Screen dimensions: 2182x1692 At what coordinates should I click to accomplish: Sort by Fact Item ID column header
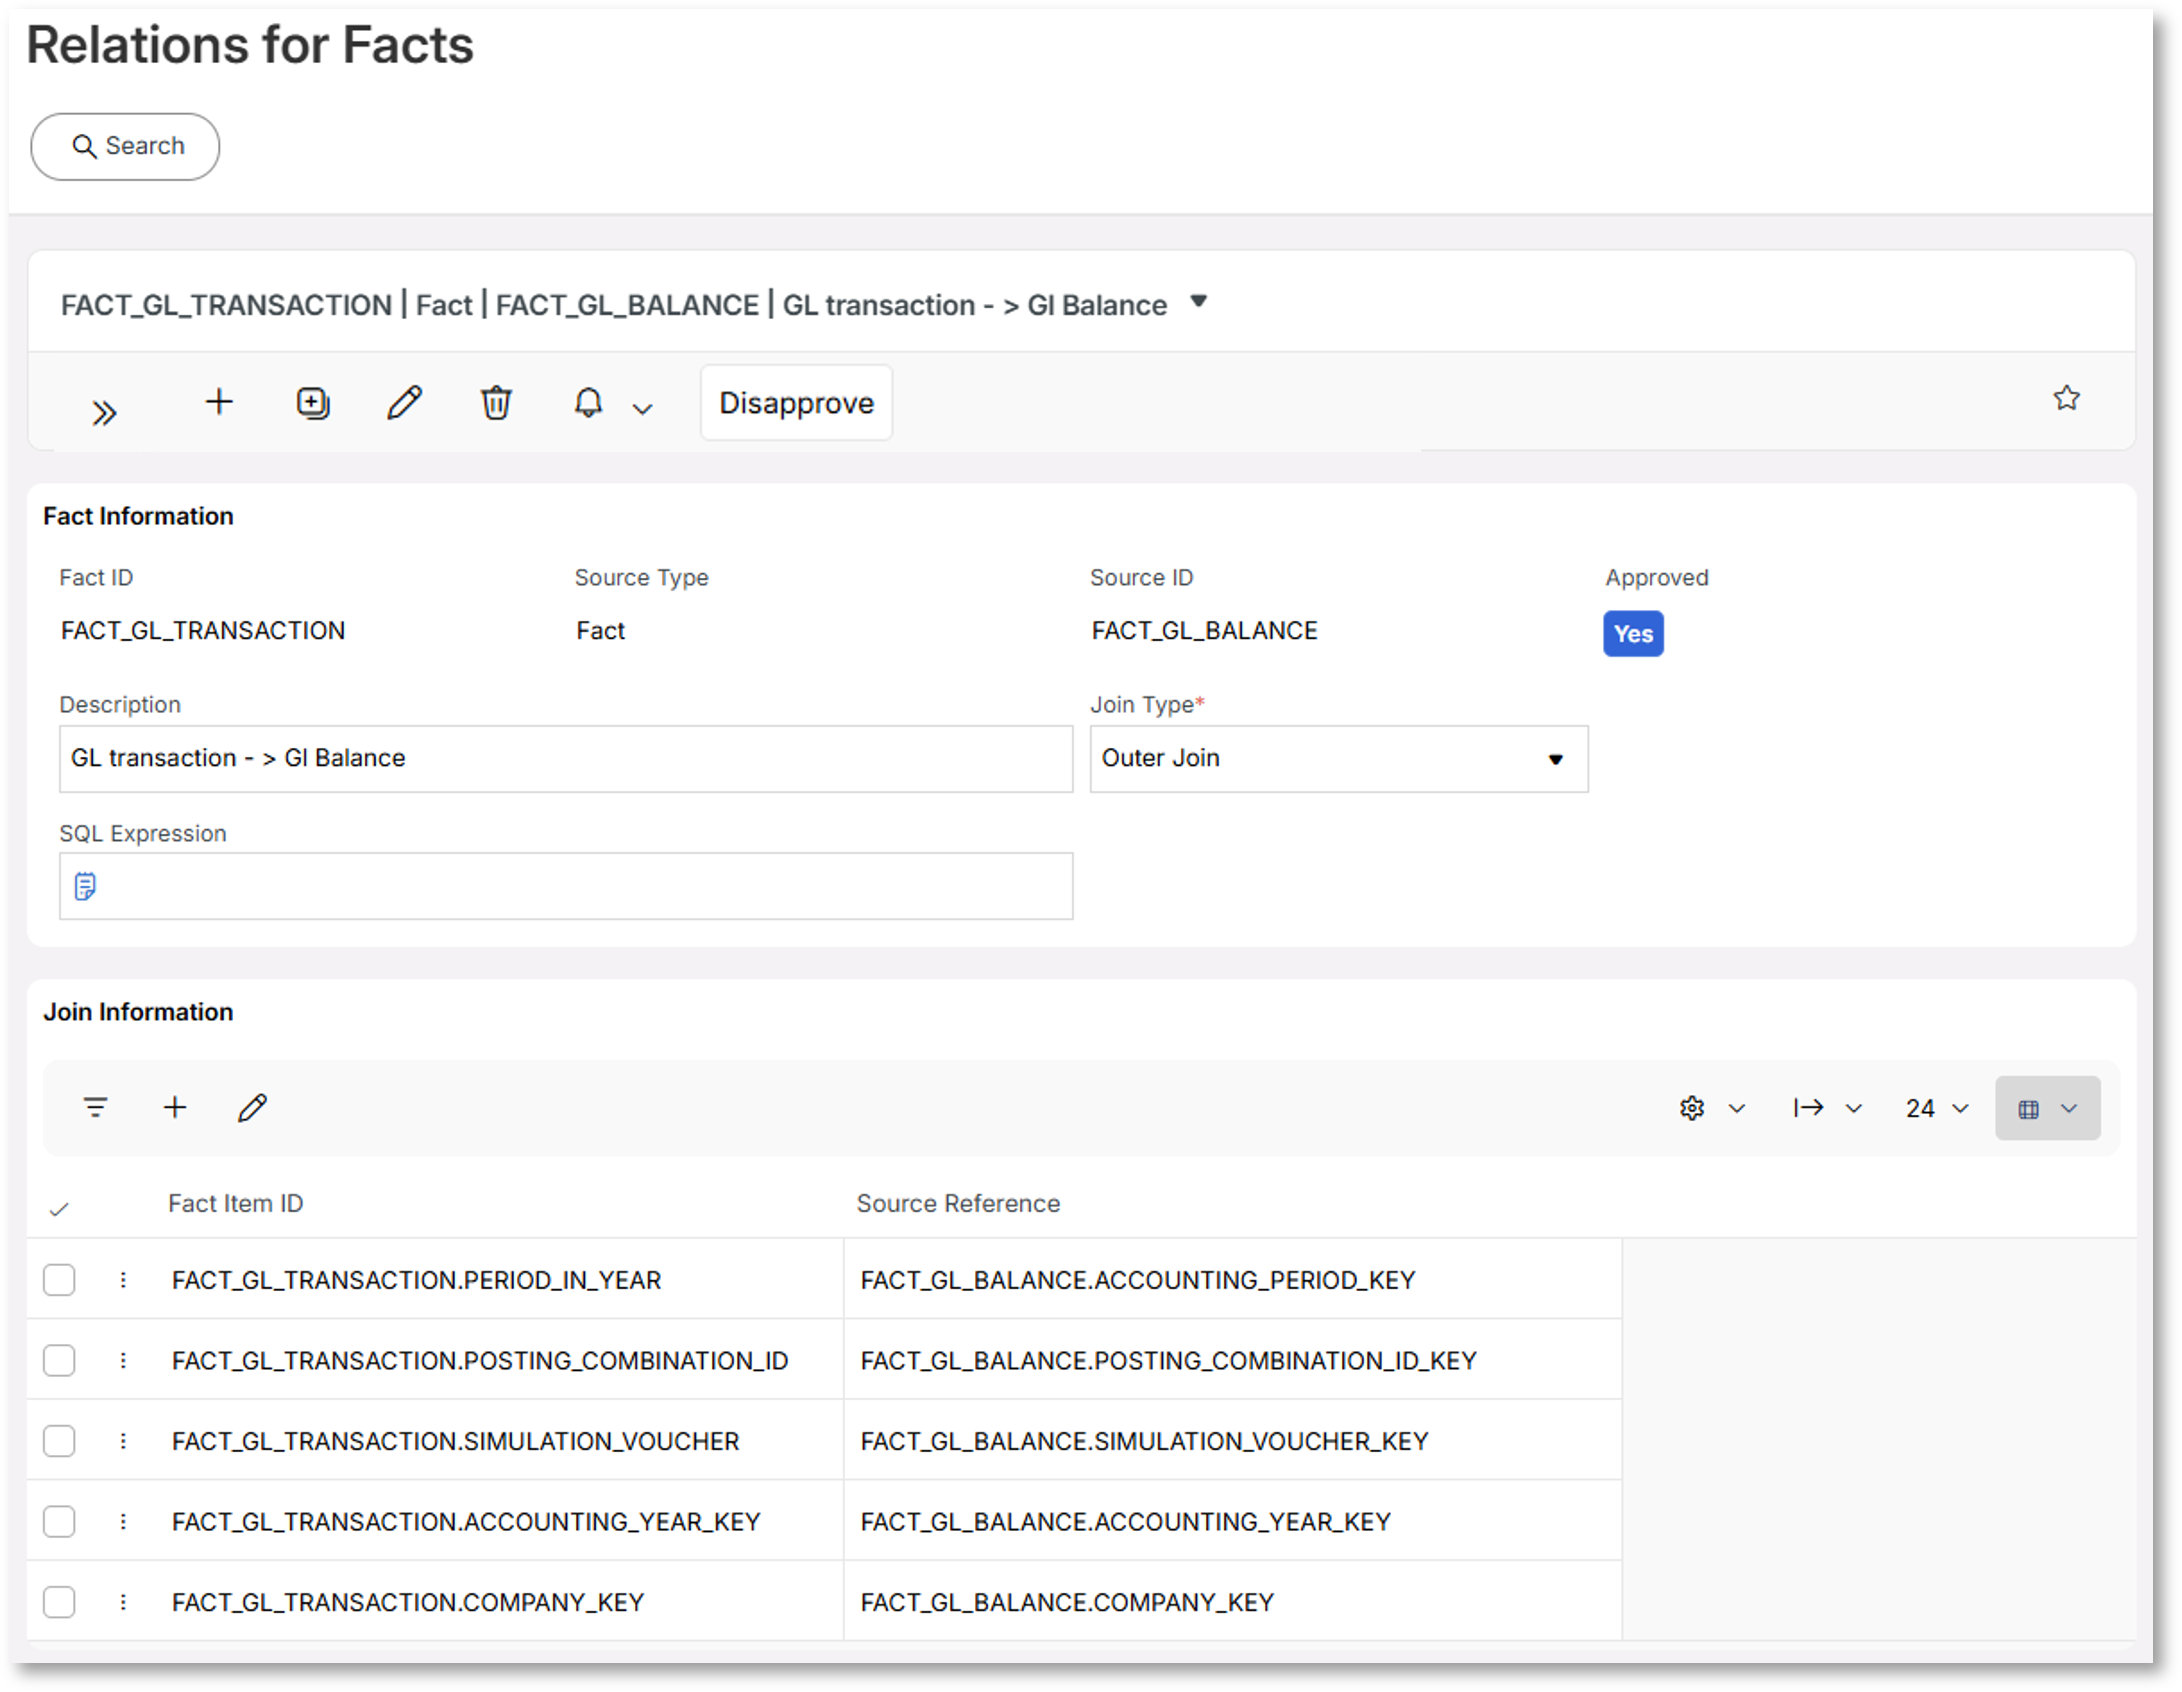[x=235, y=1203]
